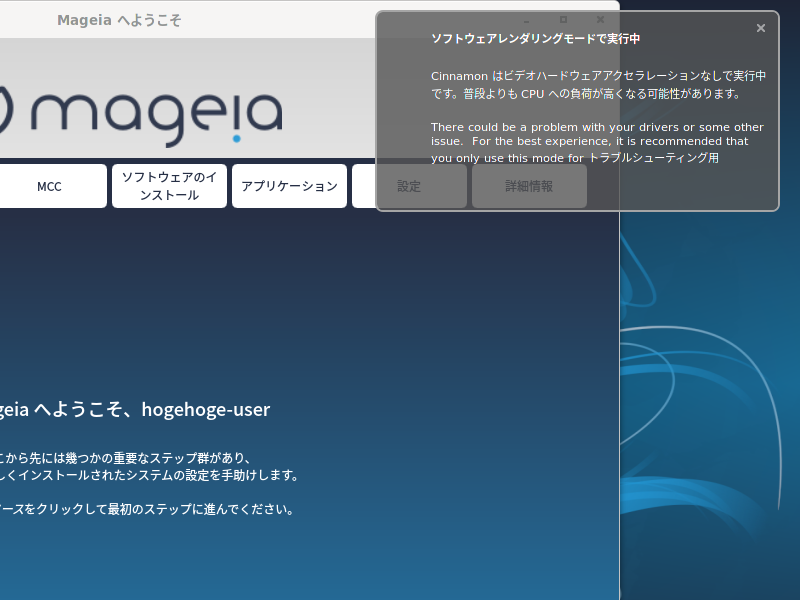Click the 'Mageia へようこそ' window title

click(x=119, y=20)
